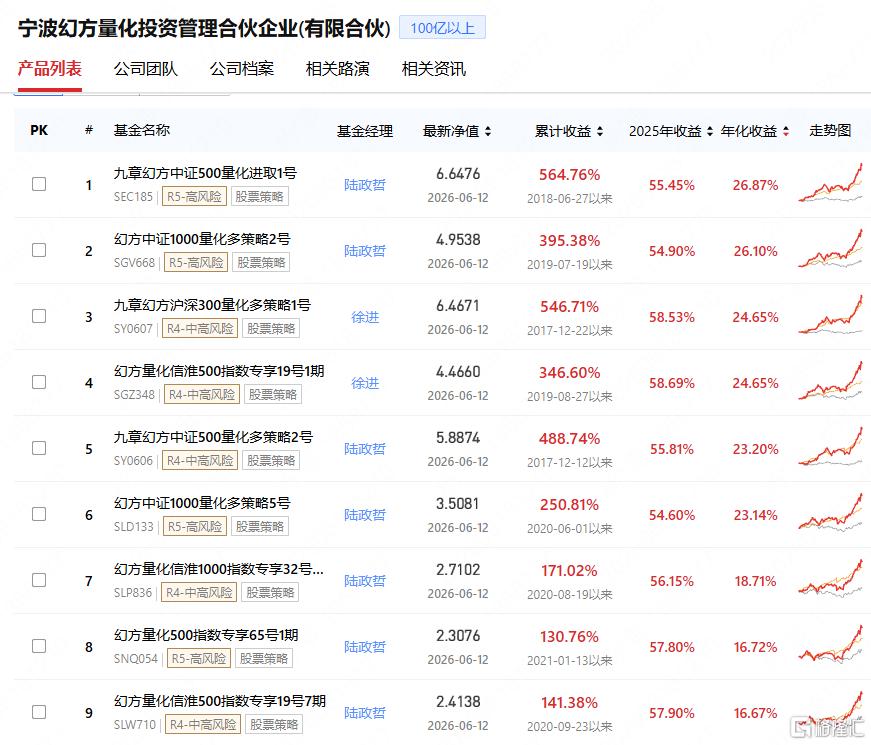871x745 pixels.
Task: Click the R5-高风险 tag on SNQ054
Action: [x=199, y=659]
